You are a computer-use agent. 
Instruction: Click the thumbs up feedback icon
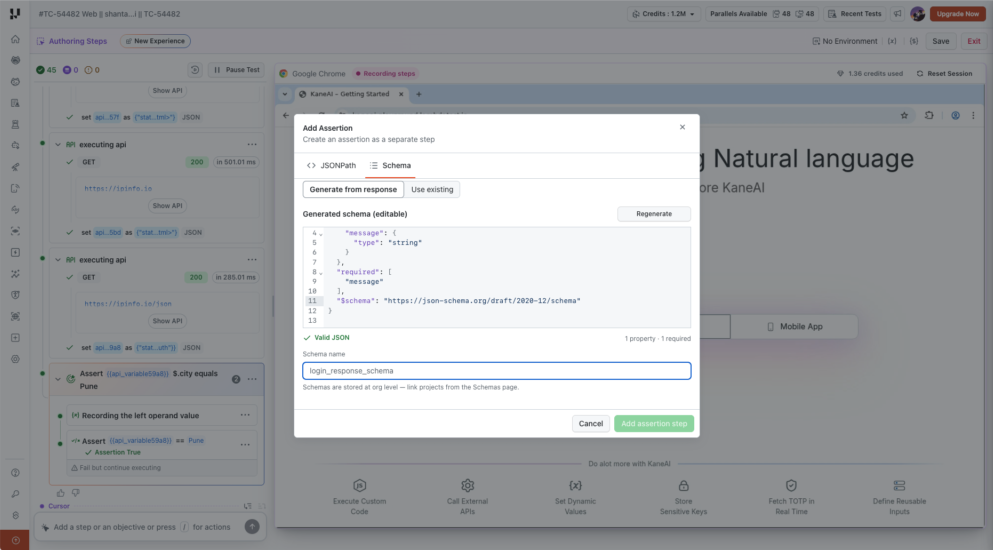click(x=61, y=493)
